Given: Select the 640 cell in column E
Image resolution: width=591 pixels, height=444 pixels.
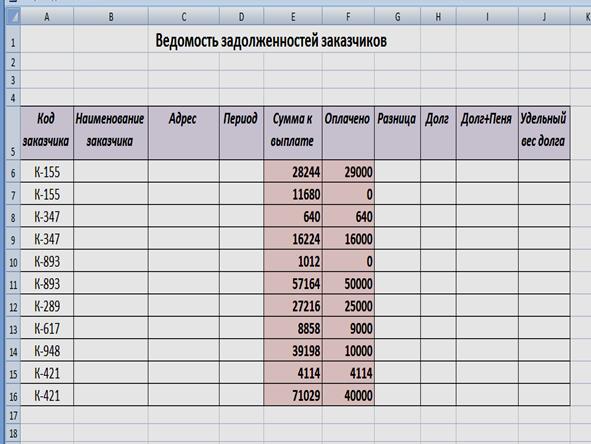Looking at the screenshot, I should (293, 216).
